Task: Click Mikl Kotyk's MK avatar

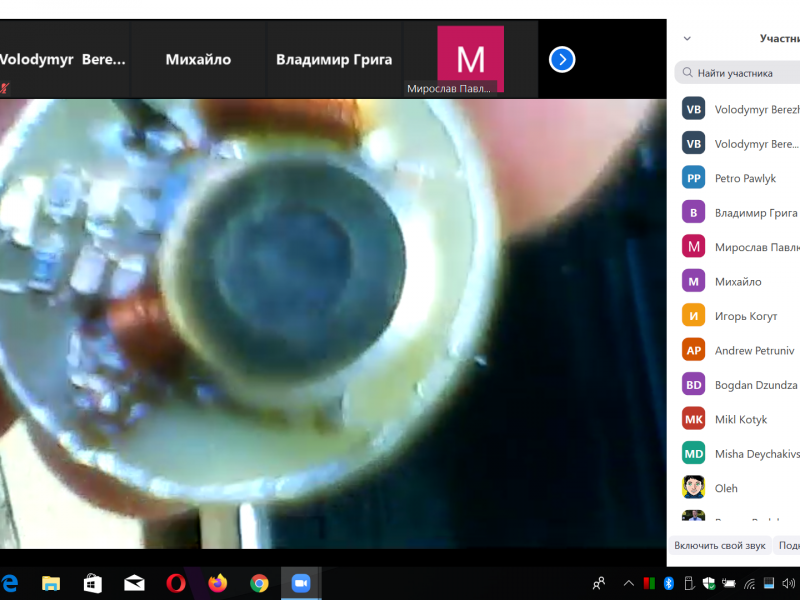Action: (694, 419)
